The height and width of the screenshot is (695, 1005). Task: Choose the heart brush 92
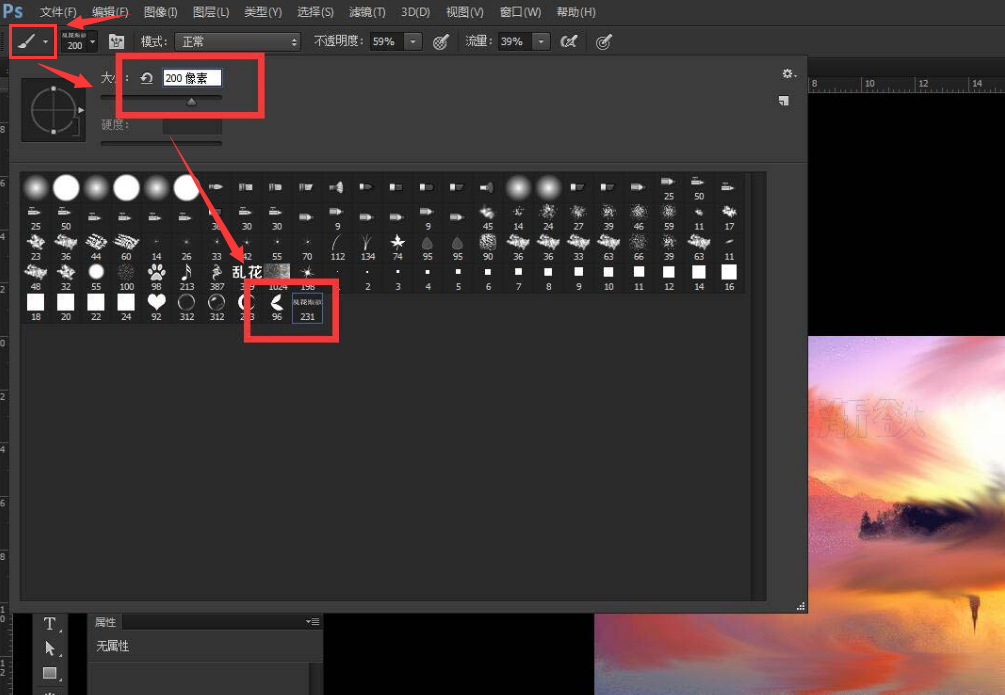pos(156,308)
